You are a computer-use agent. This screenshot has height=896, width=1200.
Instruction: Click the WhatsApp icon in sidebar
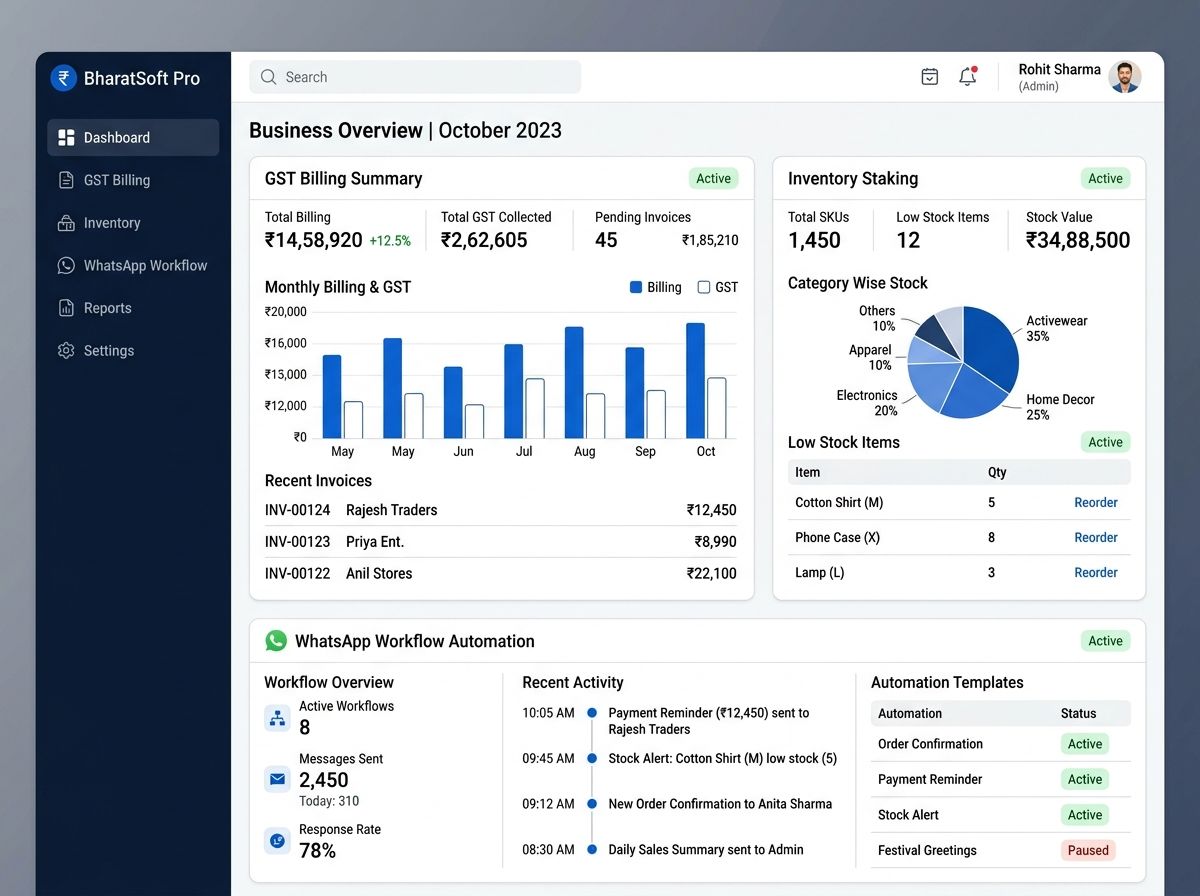[x=66, y=265]
